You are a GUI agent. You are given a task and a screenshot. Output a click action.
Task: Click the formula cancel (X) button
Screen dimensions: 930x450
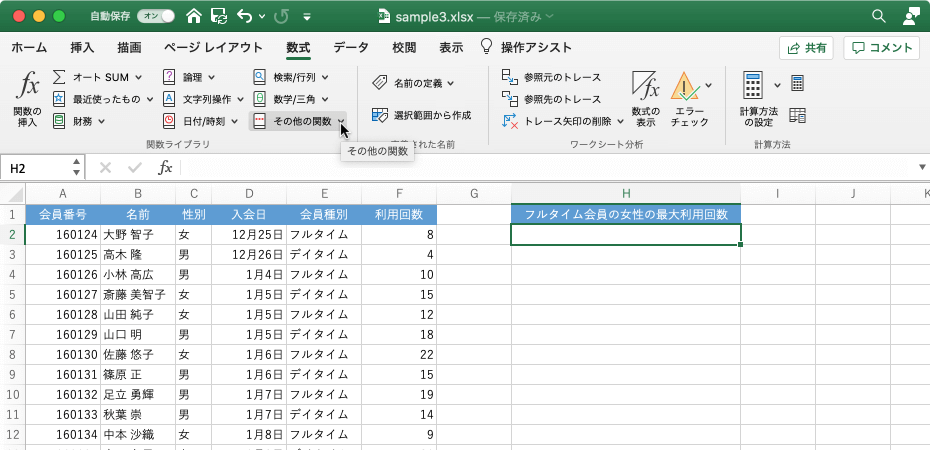click(106, 168)
